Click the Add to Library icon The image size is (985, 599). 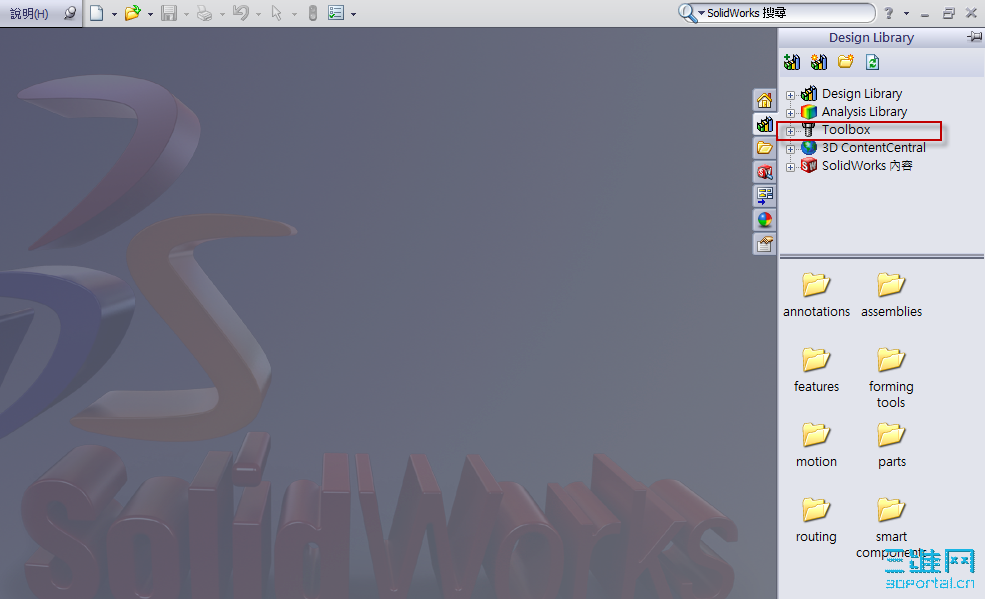(x=792, y=62)
